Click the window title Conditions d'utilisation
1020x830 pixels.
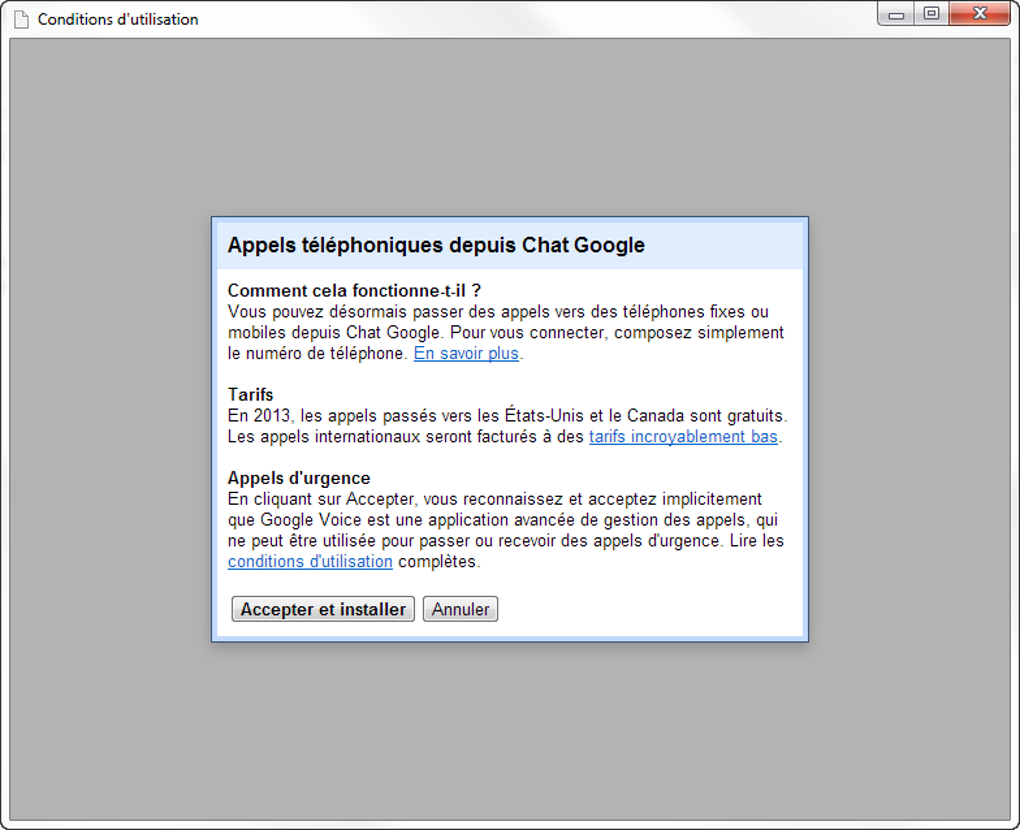[118, 20]
